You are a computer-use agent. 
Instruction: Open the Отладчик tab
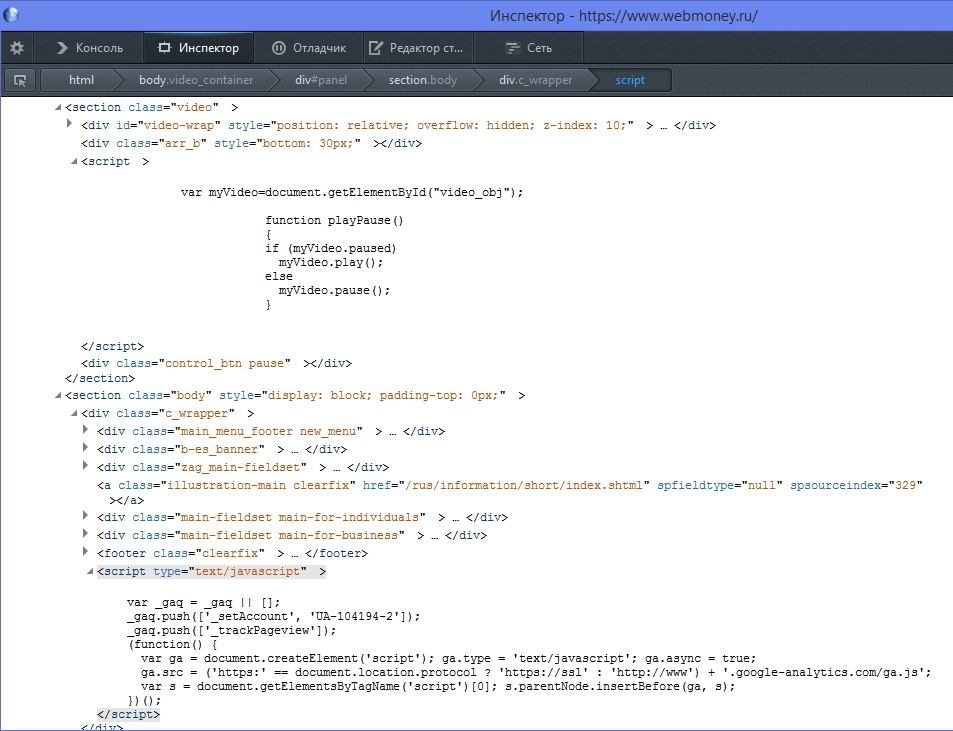coord(309,48)
